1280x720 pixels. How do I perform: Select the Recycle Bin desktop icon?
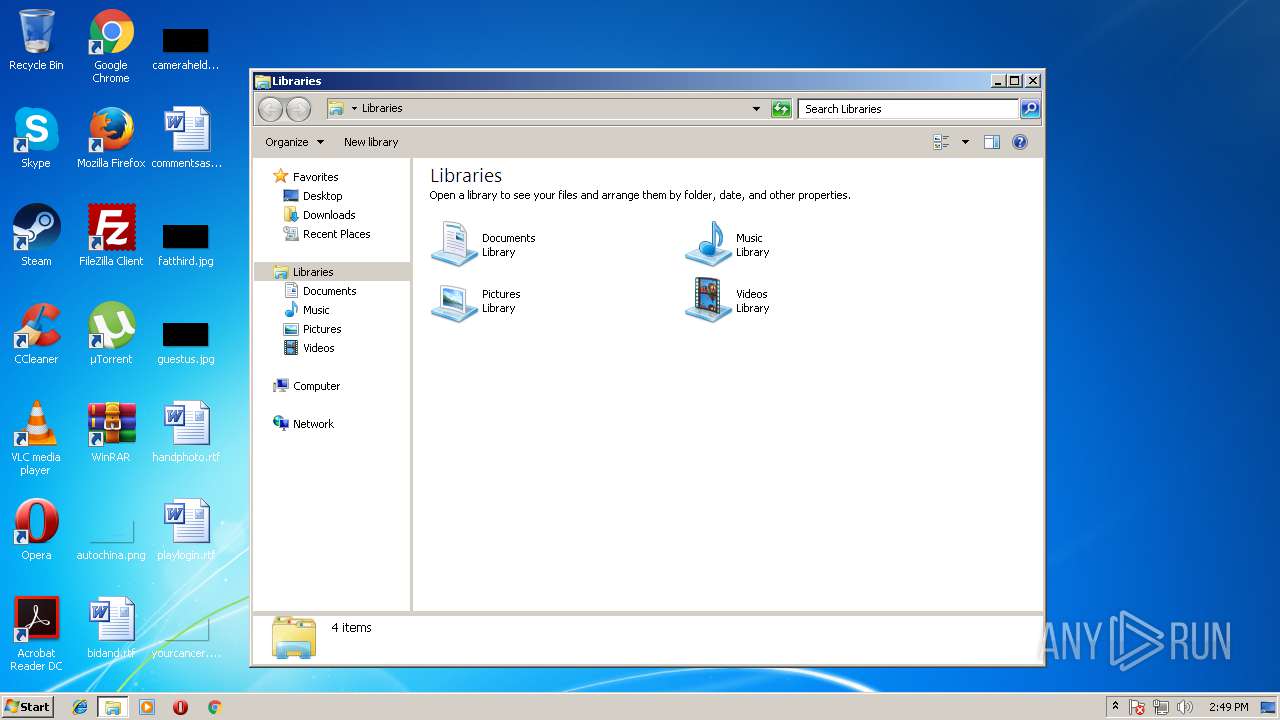pos(36,40)
